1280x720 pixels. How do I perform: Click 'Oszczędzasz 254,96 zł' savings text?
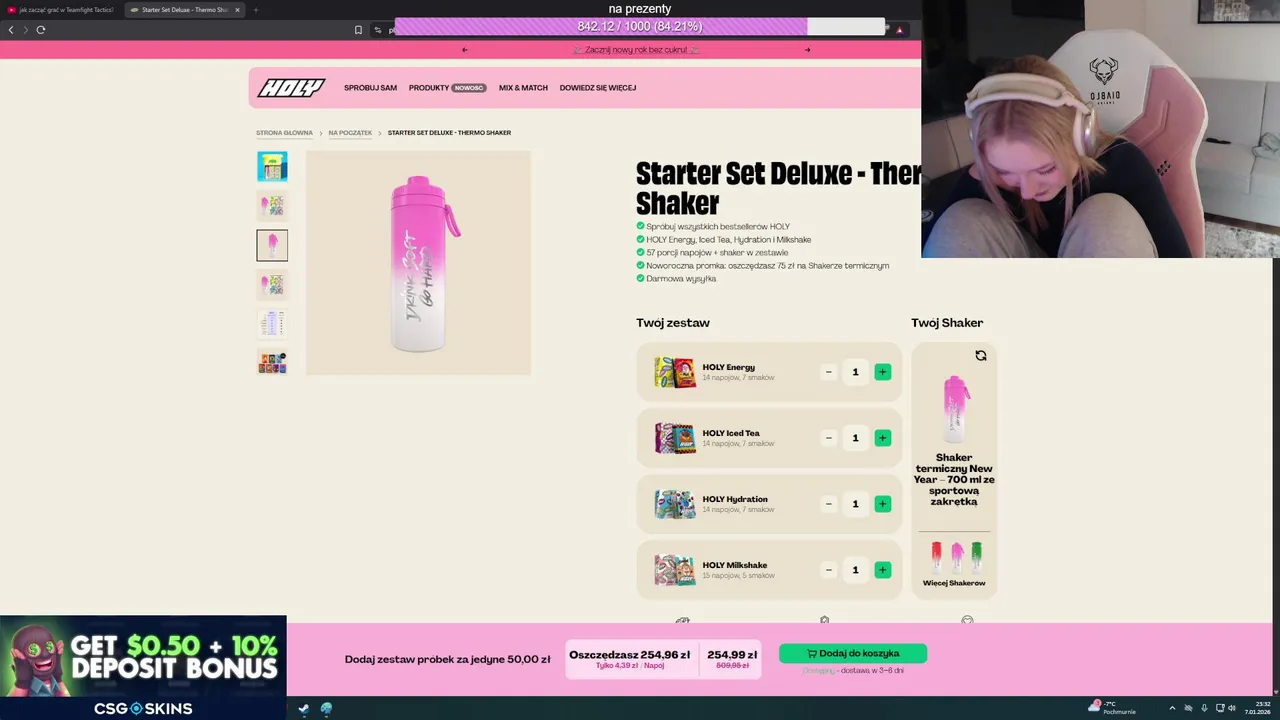coord(630,655)
